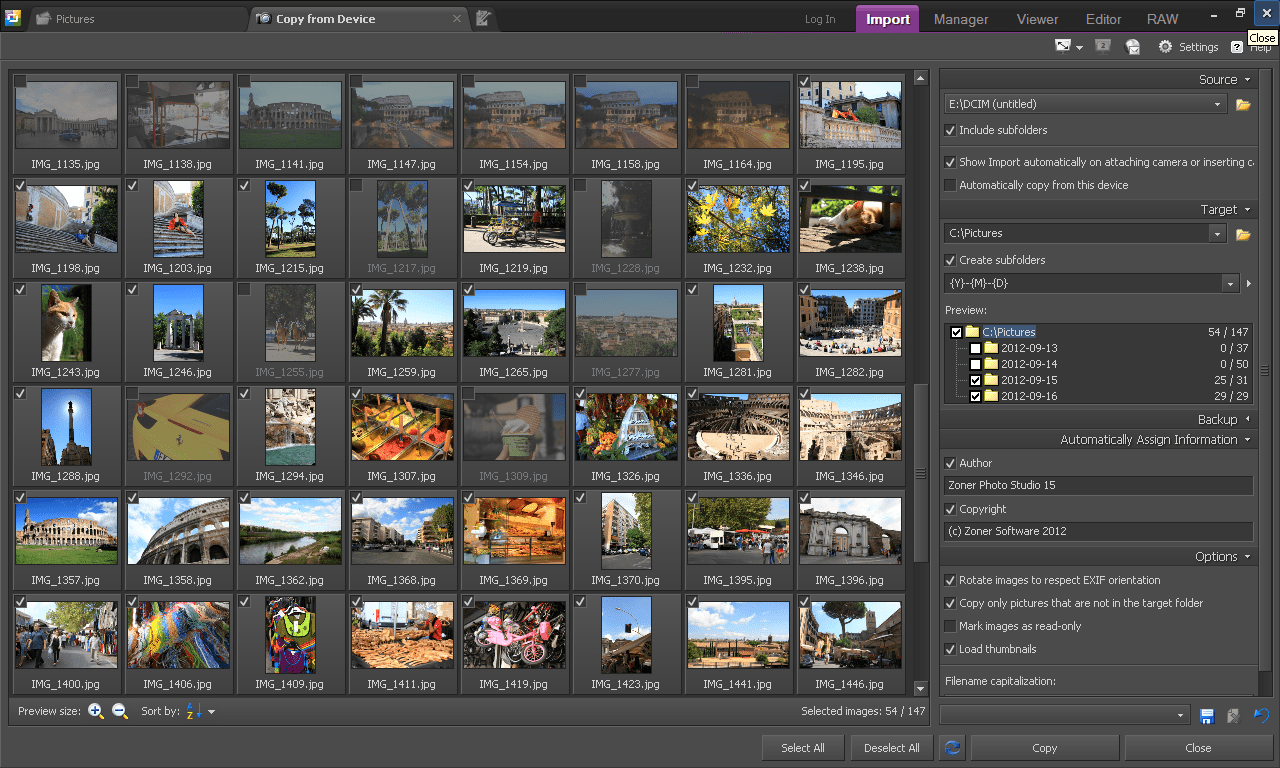This screenshot has height=768, width=1280.
Task: Click the zoom-in preview size magnifier
Action: (x=96, y=711)
